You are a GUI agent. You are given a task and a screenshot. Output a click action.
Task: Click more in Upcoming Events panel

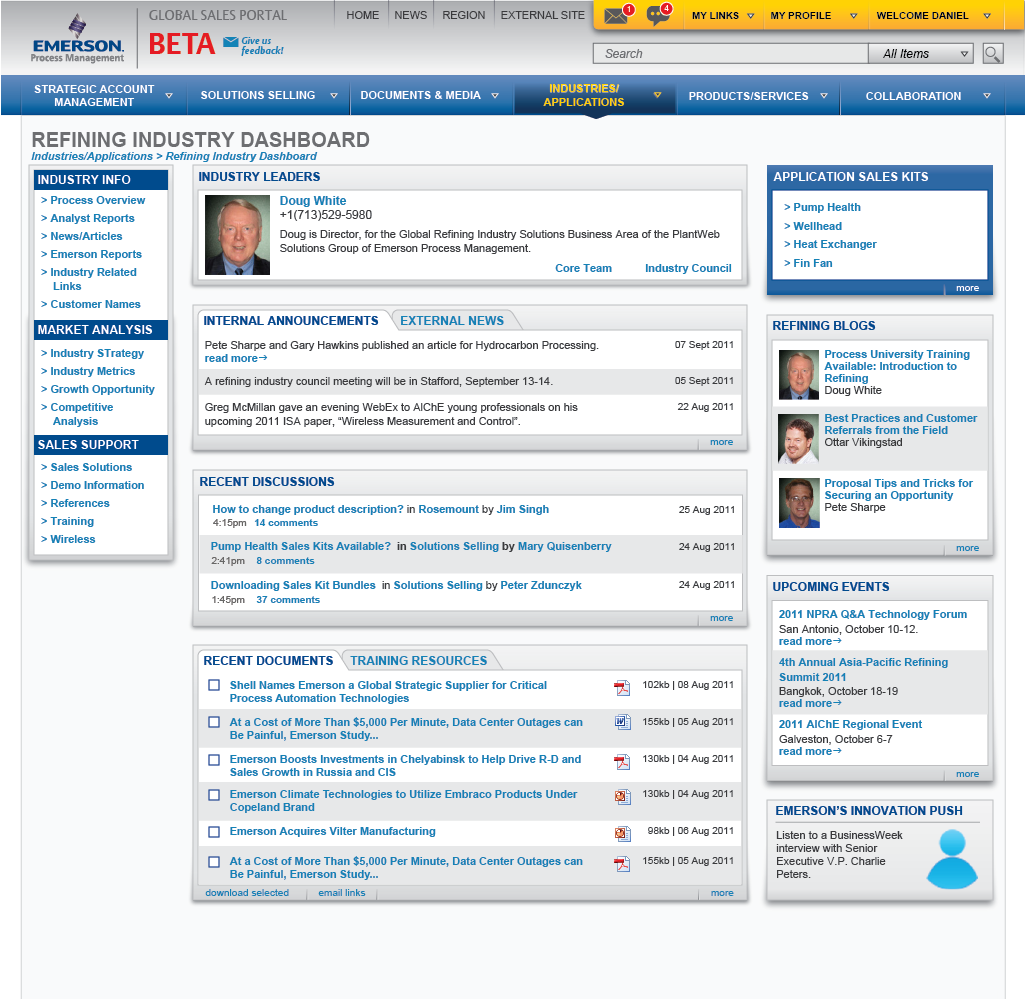point(967,774)
